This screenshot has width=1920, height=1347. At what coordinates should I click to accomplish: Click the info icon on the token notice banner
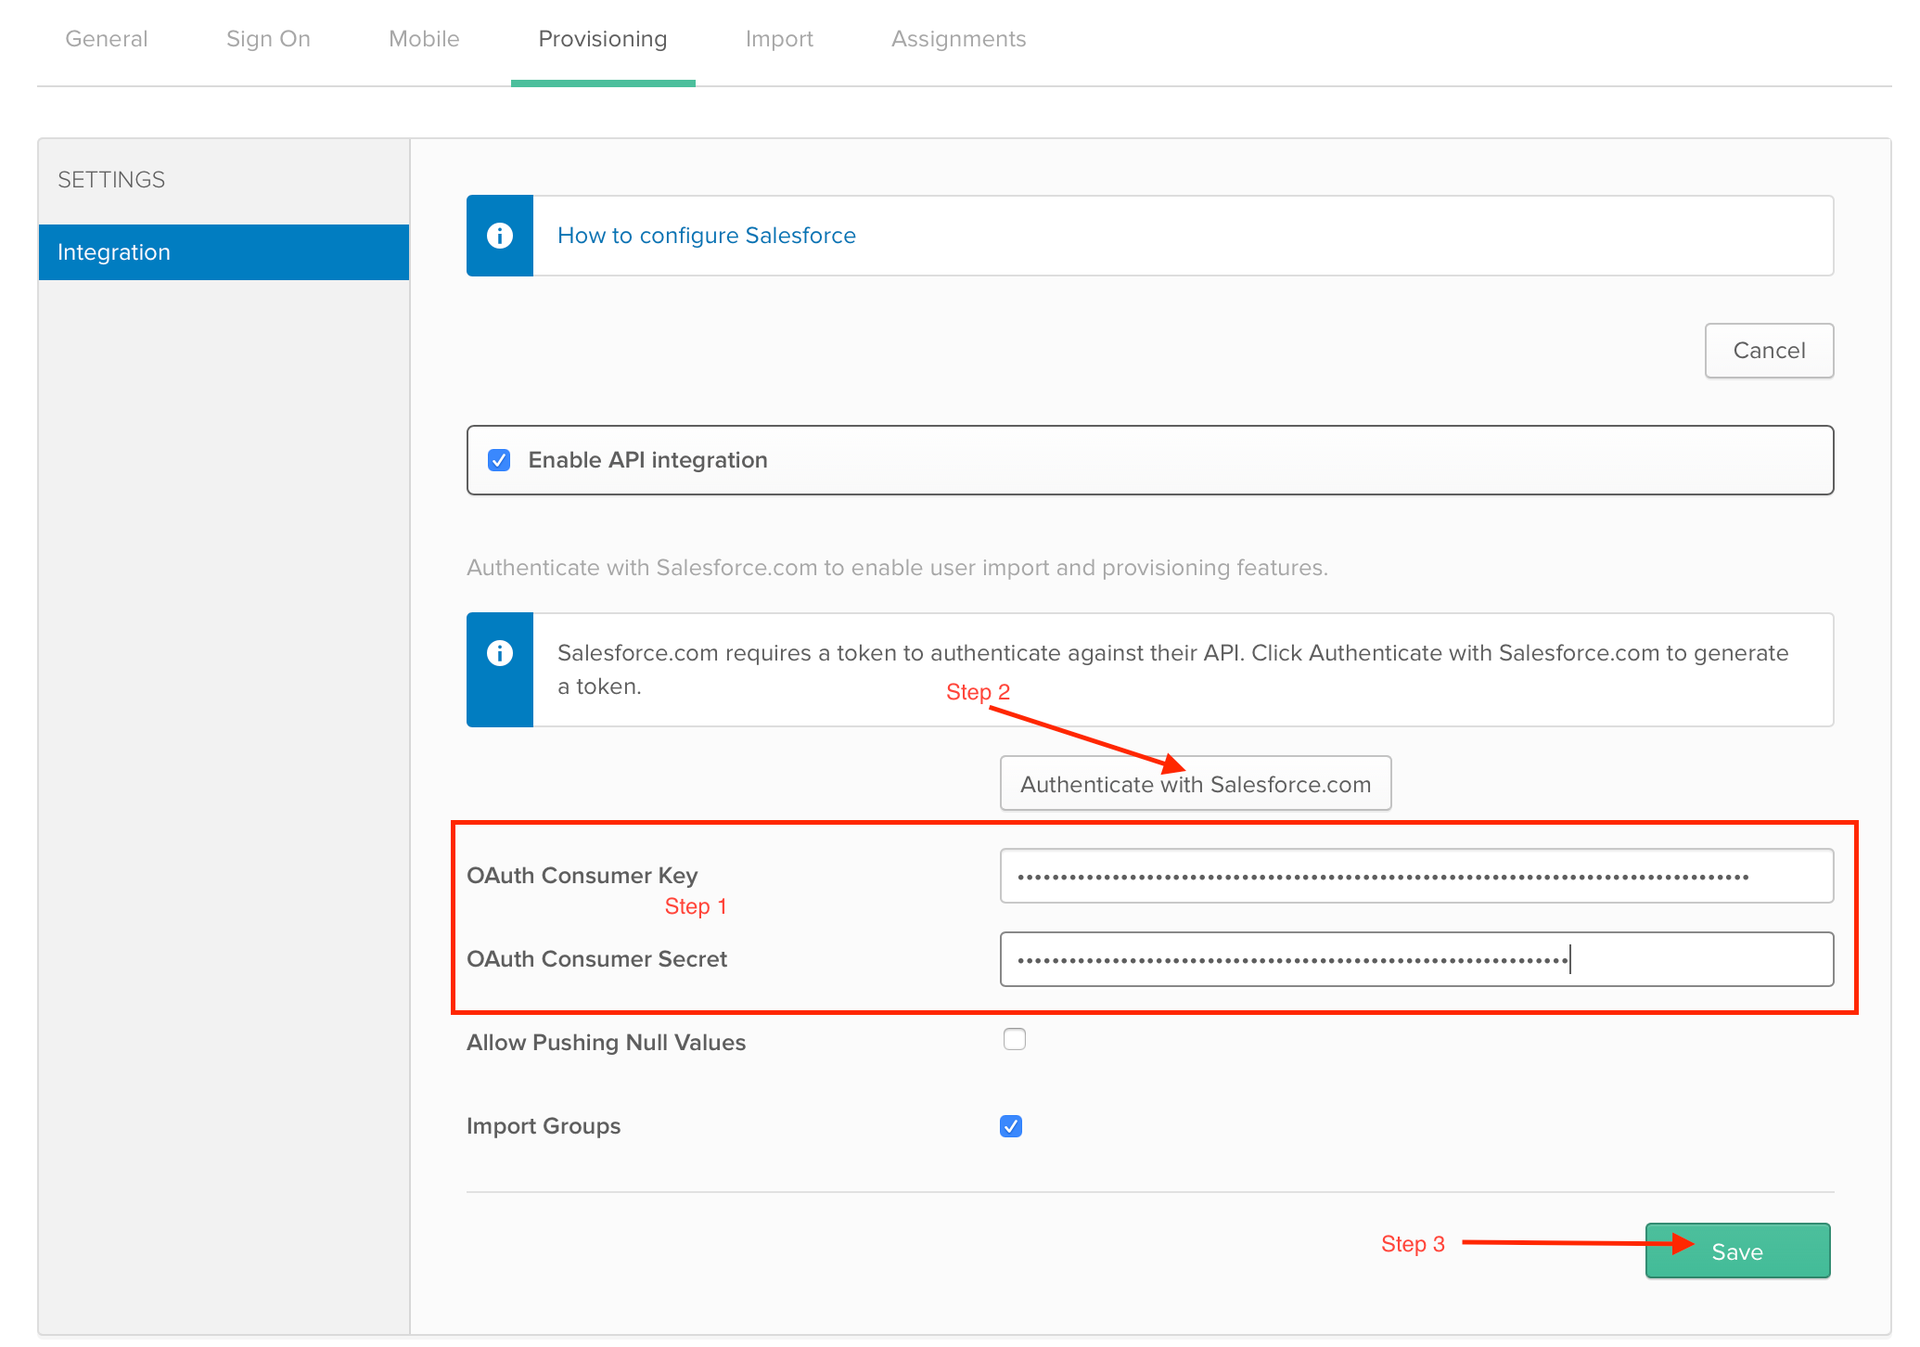[499, 654]
